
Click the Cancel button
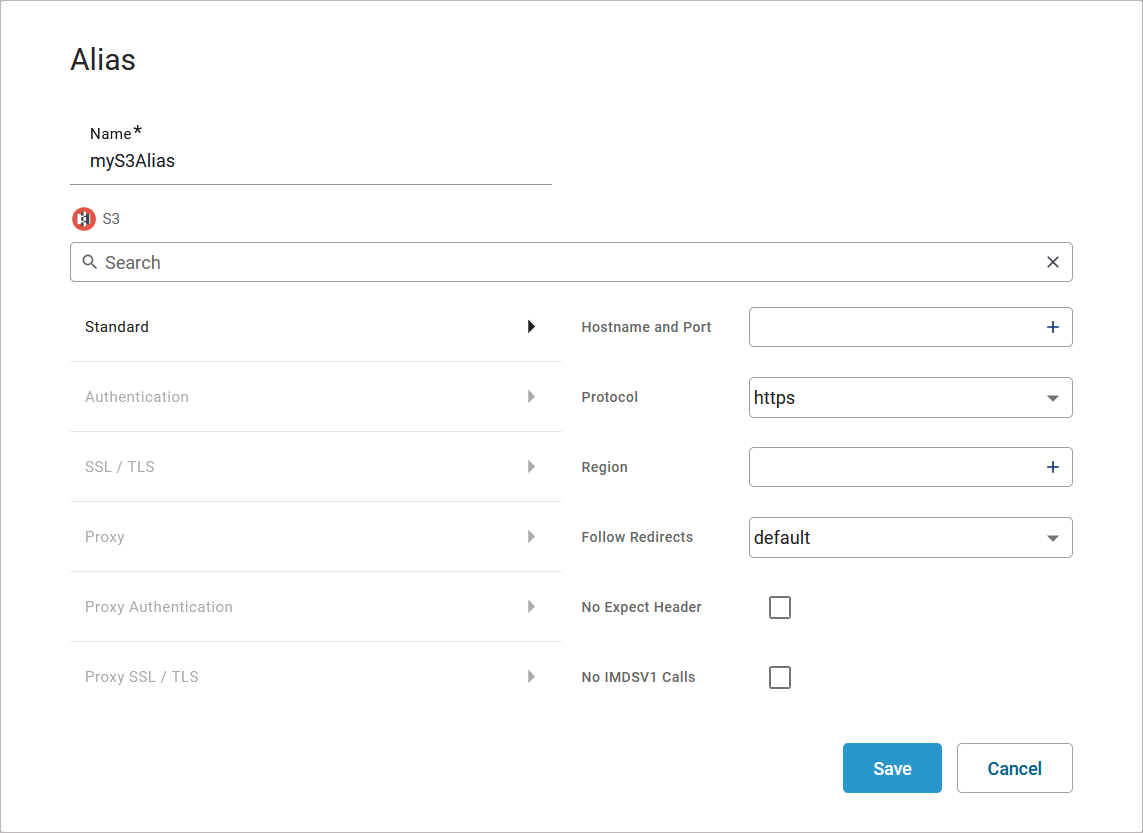tap(1014, 768)
